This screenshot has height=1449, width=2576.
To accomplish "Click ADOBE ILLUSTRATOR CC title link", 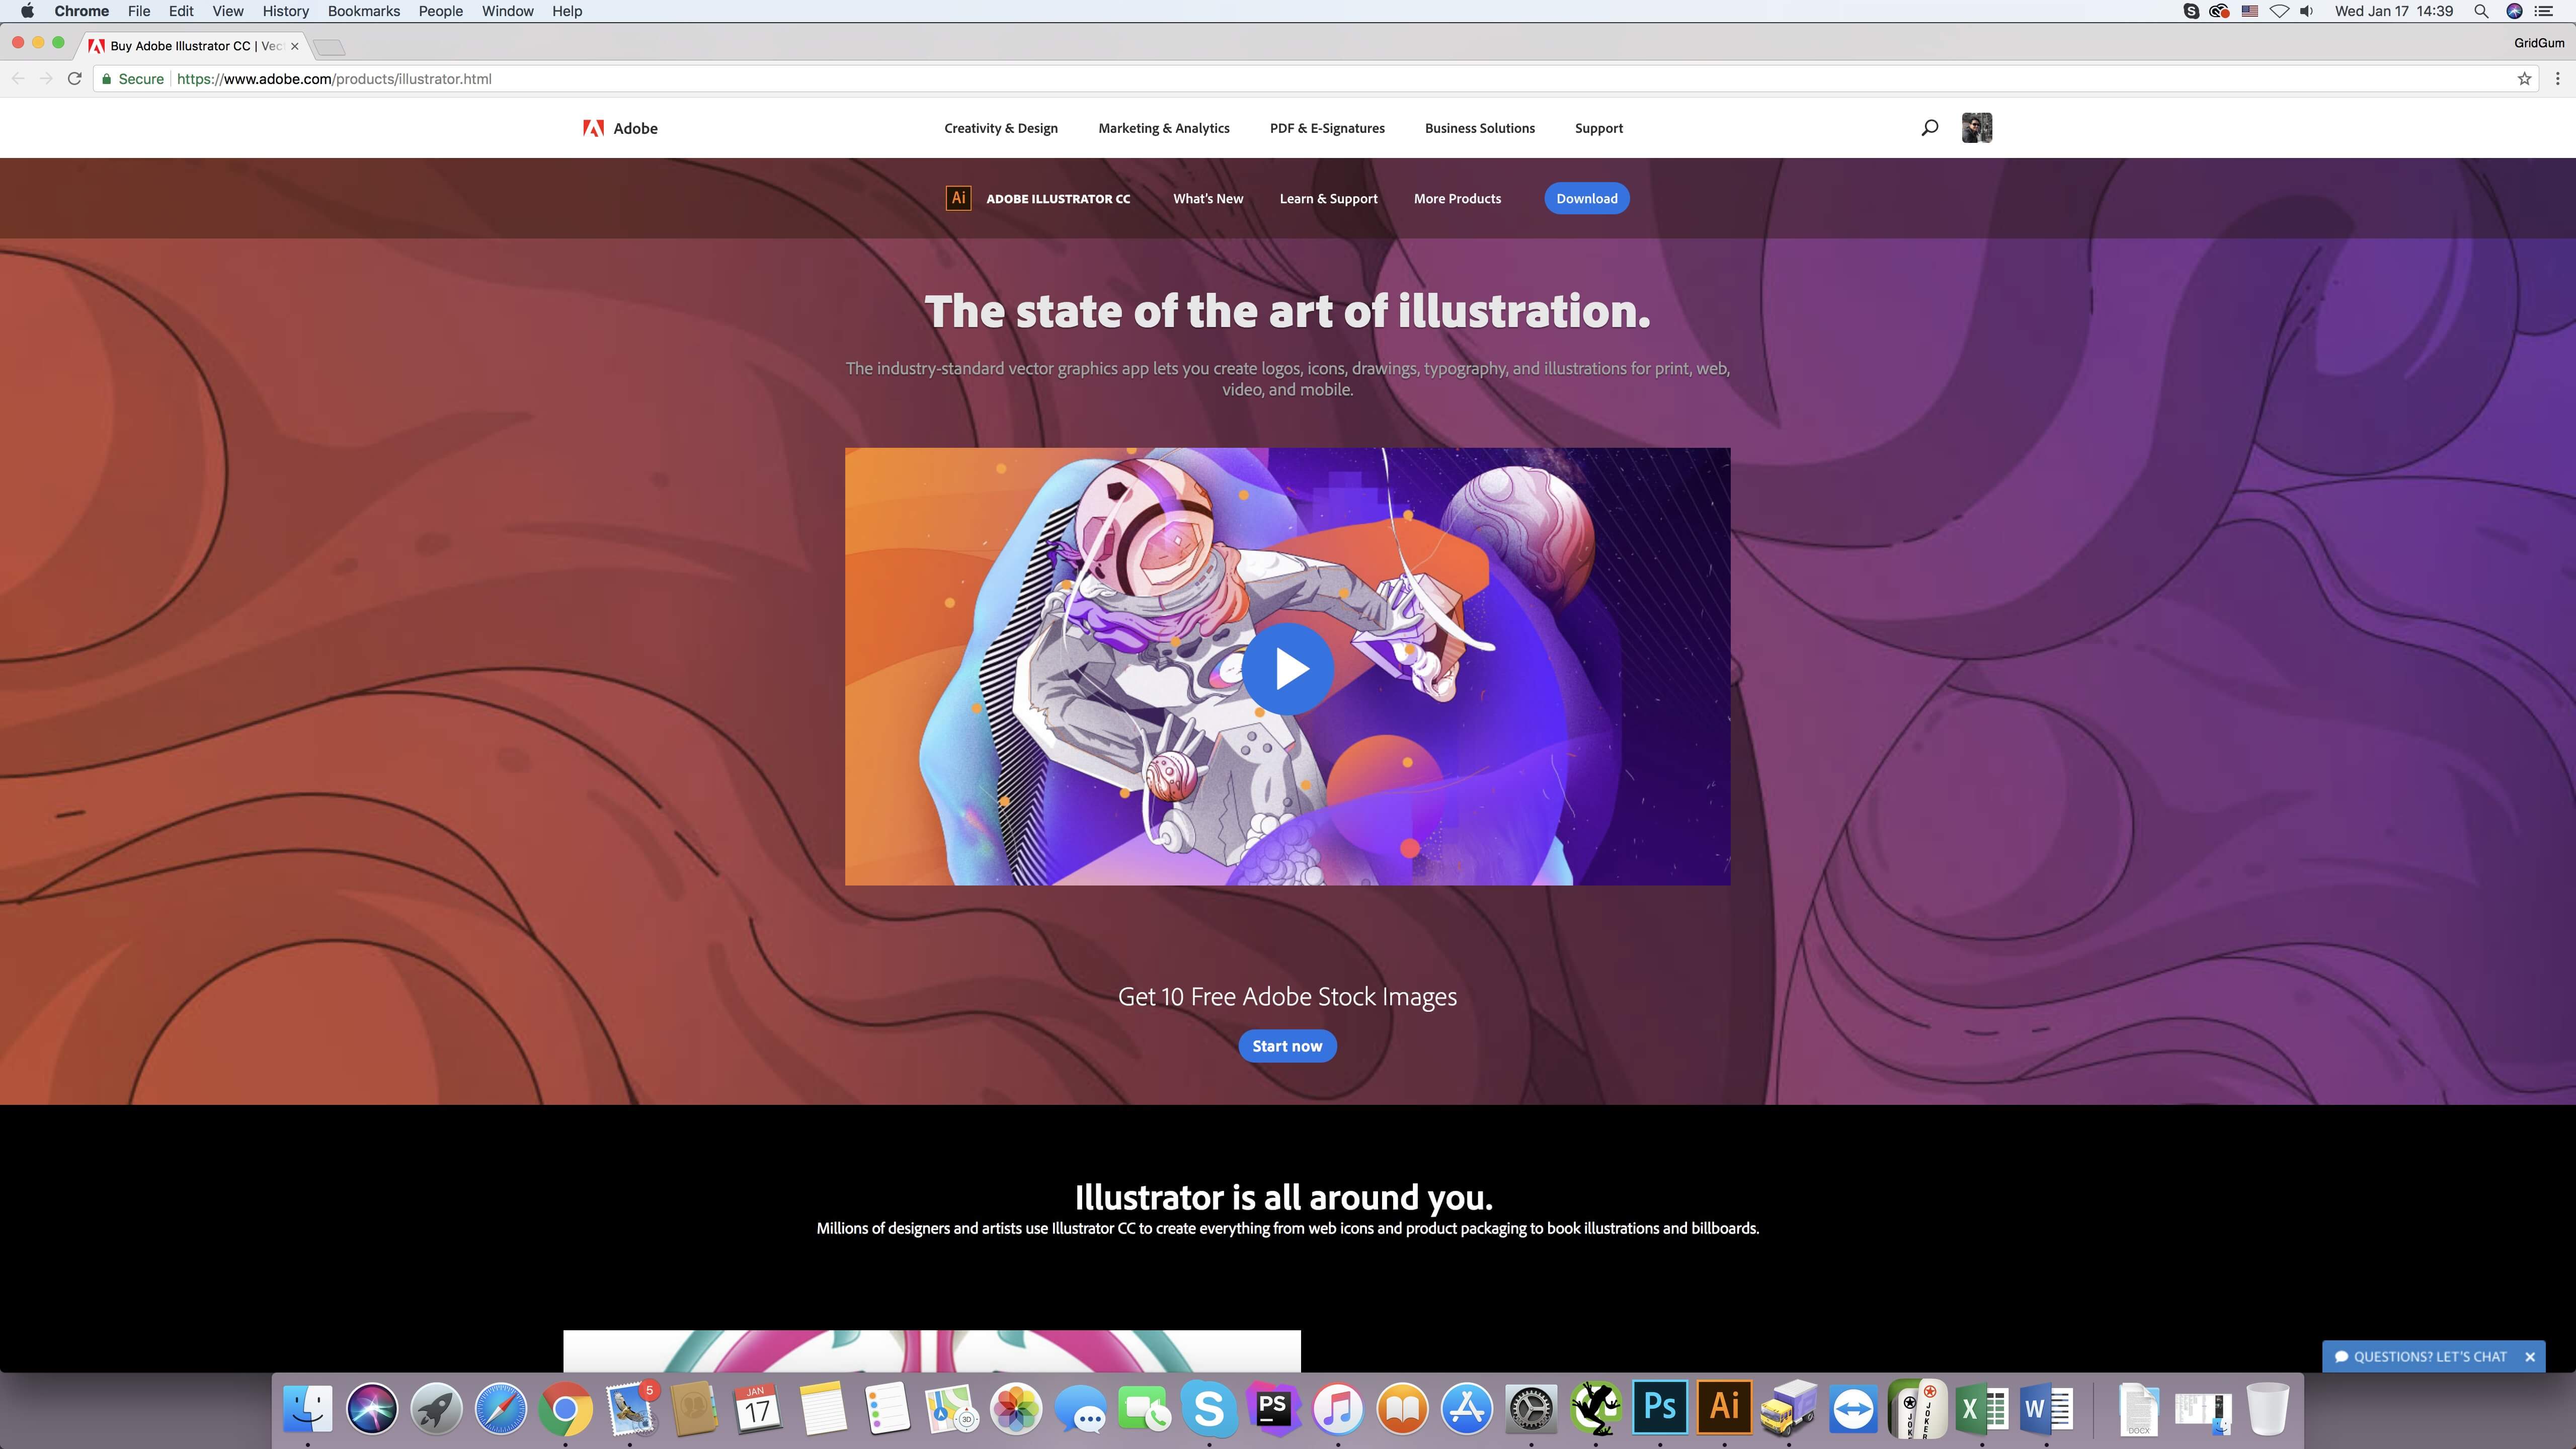I will click(1058, 198).
